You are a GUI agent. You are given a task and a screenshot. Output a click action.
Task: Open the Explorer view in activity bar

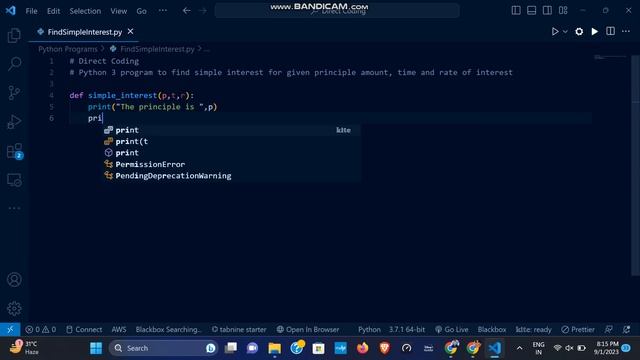click(14, 36)
